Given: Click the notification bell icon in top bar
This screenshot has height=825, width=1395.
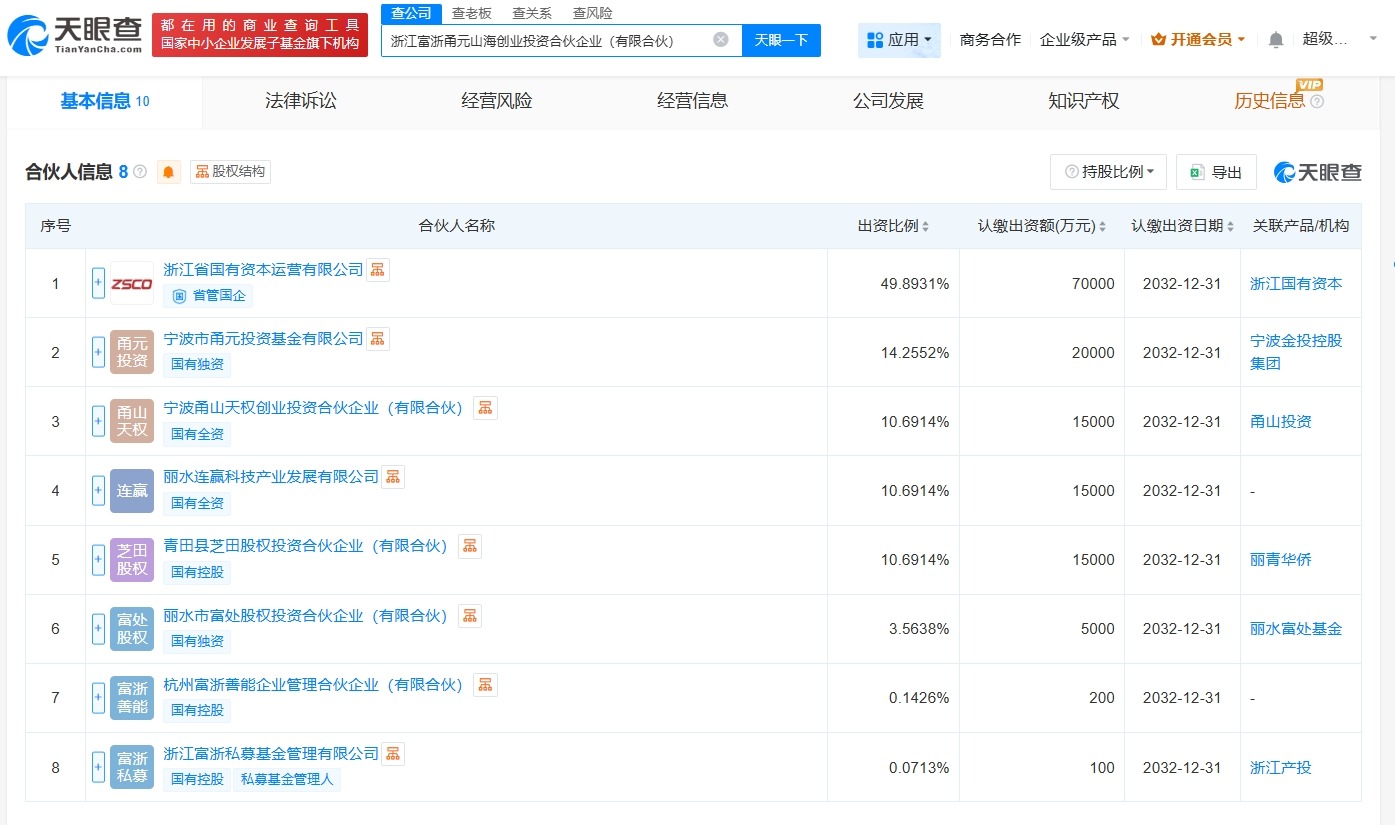Looking at the screenshot, I should click(1277, 39).
